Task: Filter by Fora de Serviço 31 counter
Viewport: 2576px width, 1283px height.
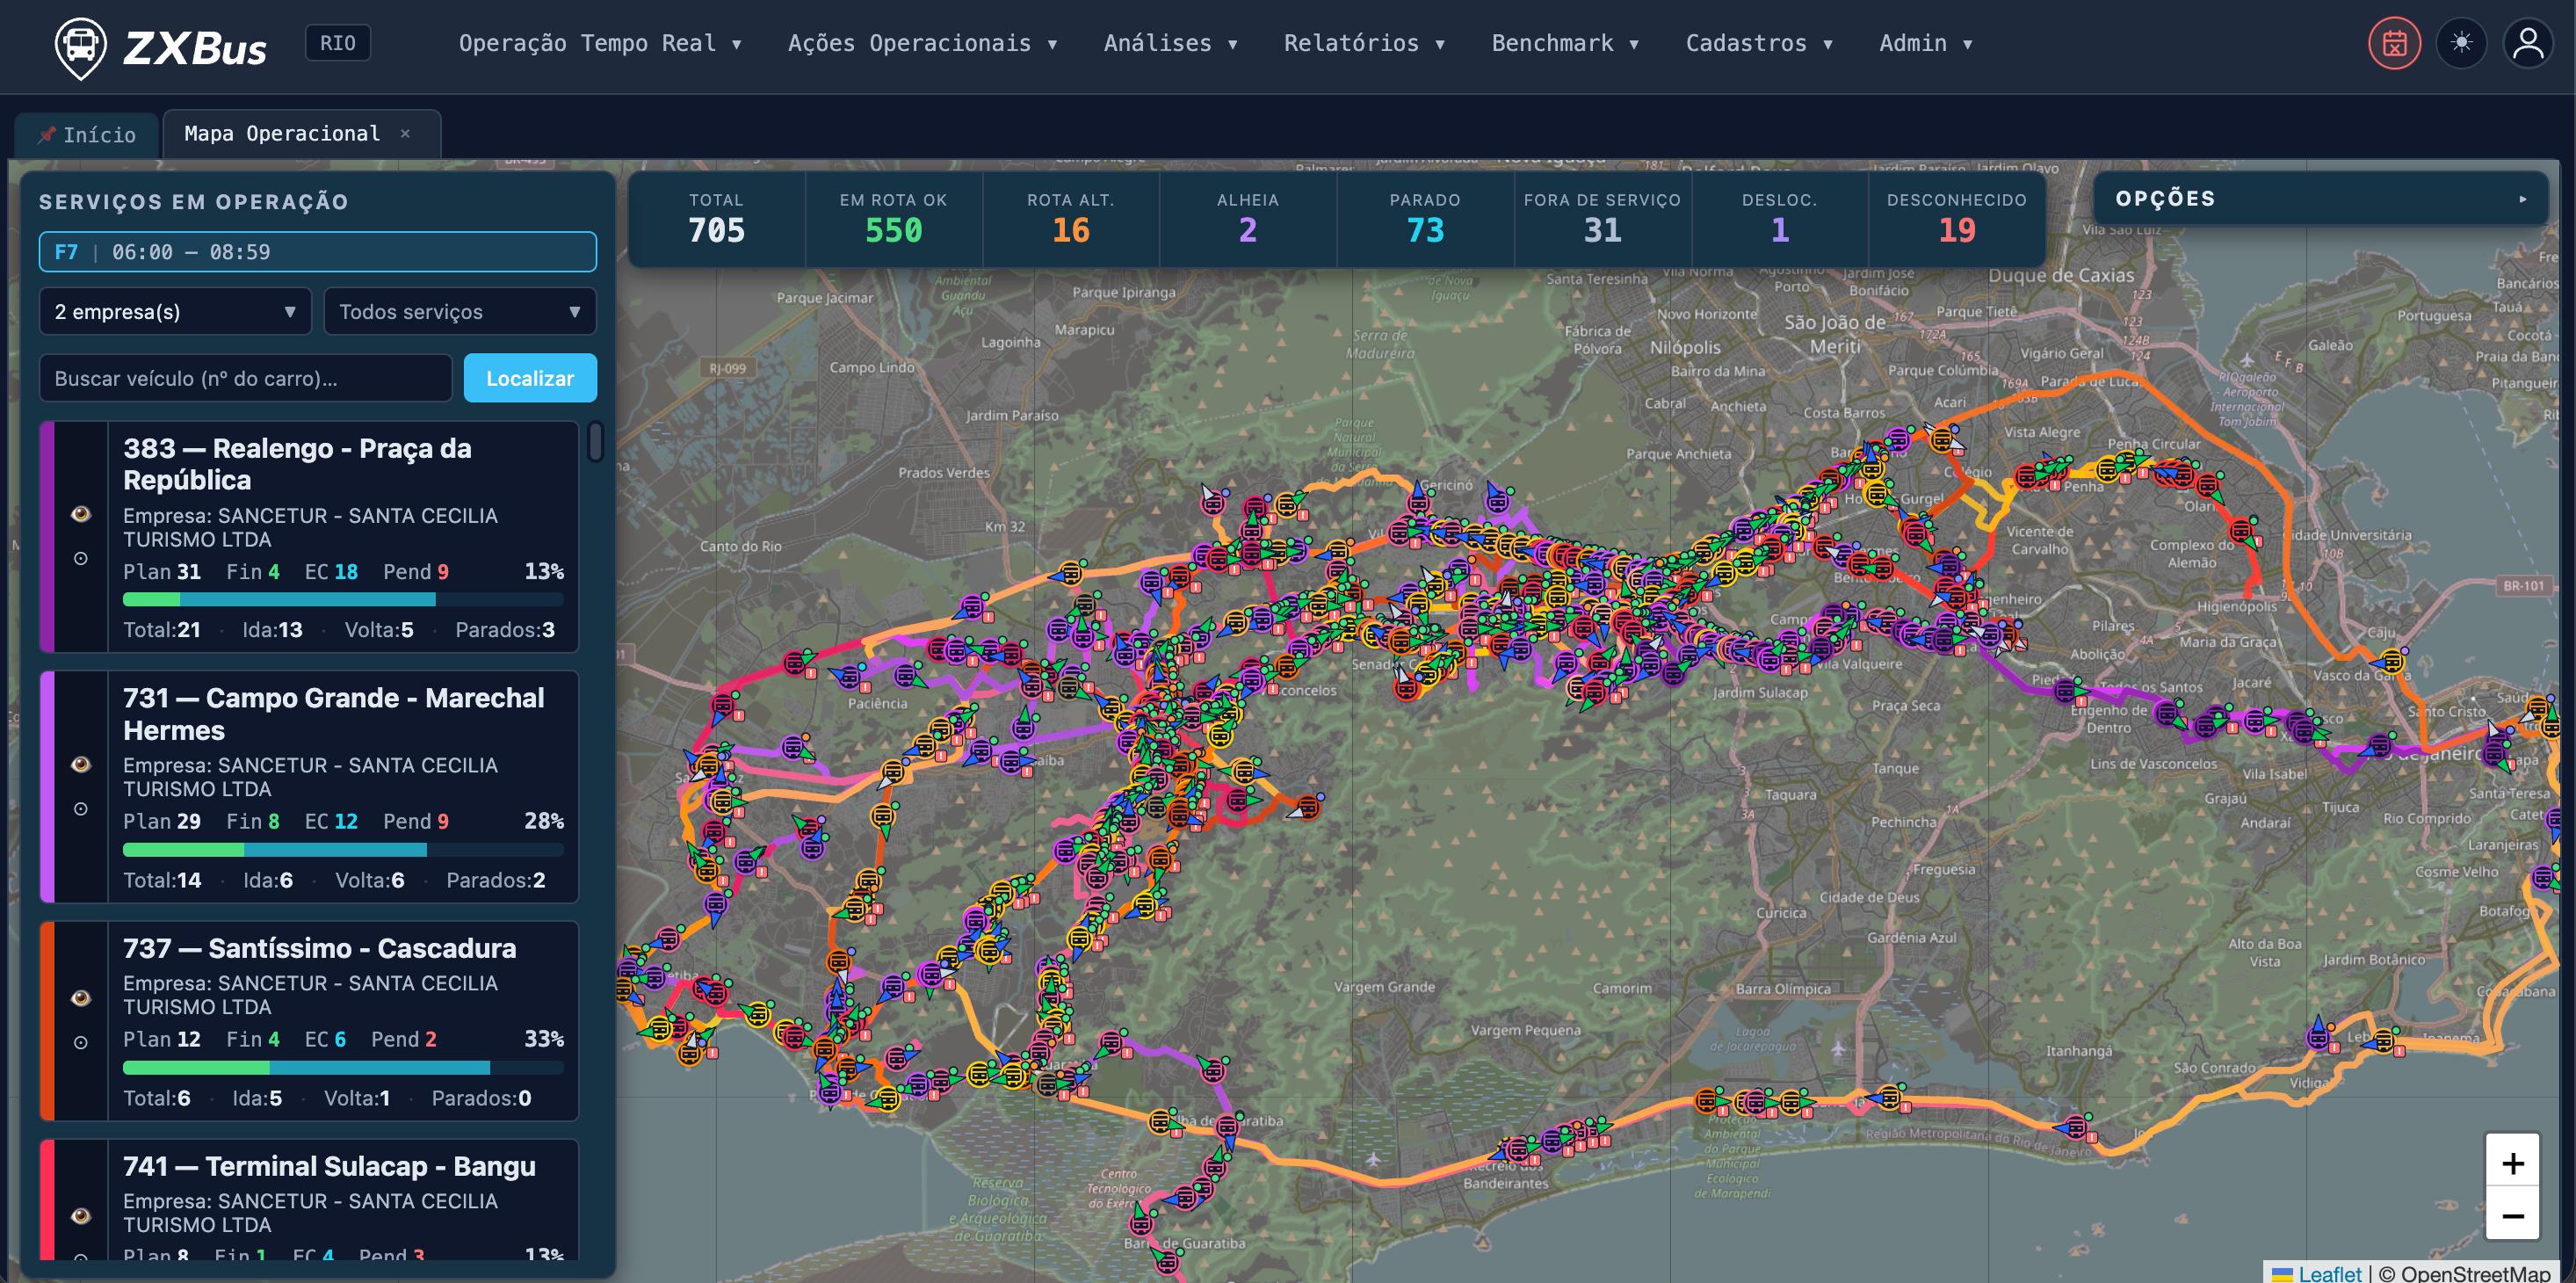Action: coord(1602,219)
